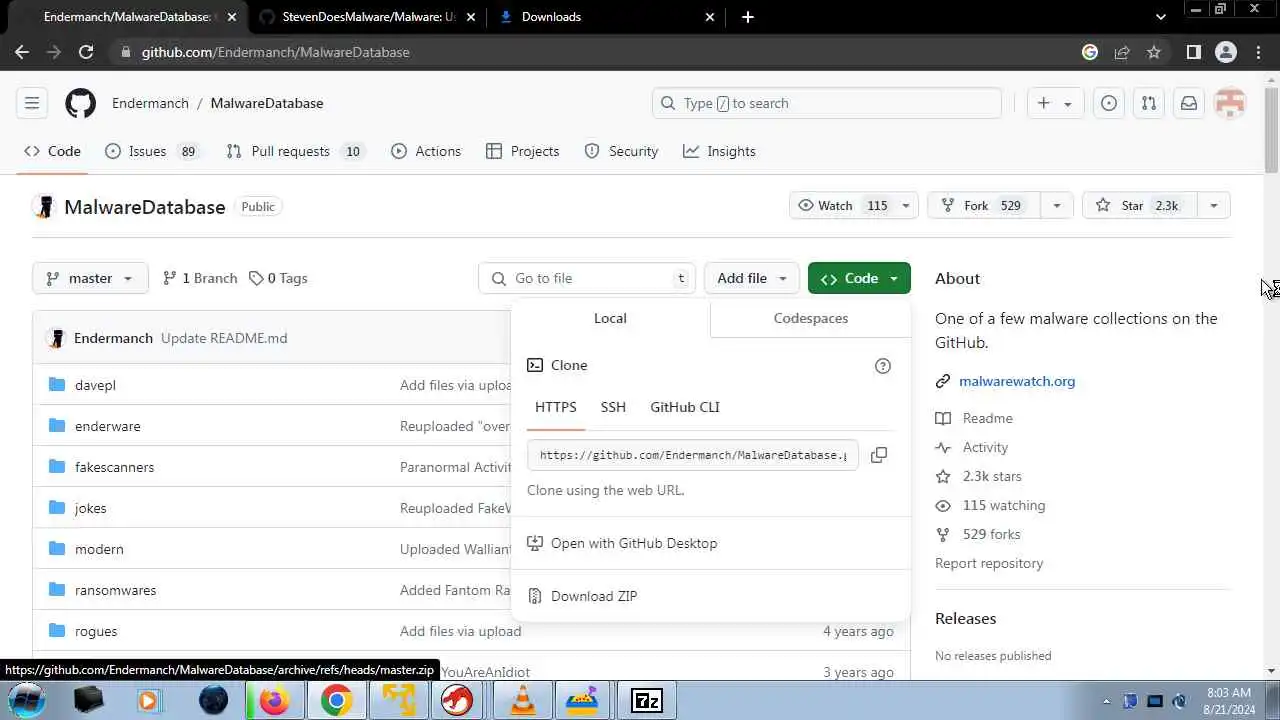Screen dimensions: 1280x720
Task: Expand Fork options dropdown arrow
Action: pyautogui.click(x=1056, y=206)
